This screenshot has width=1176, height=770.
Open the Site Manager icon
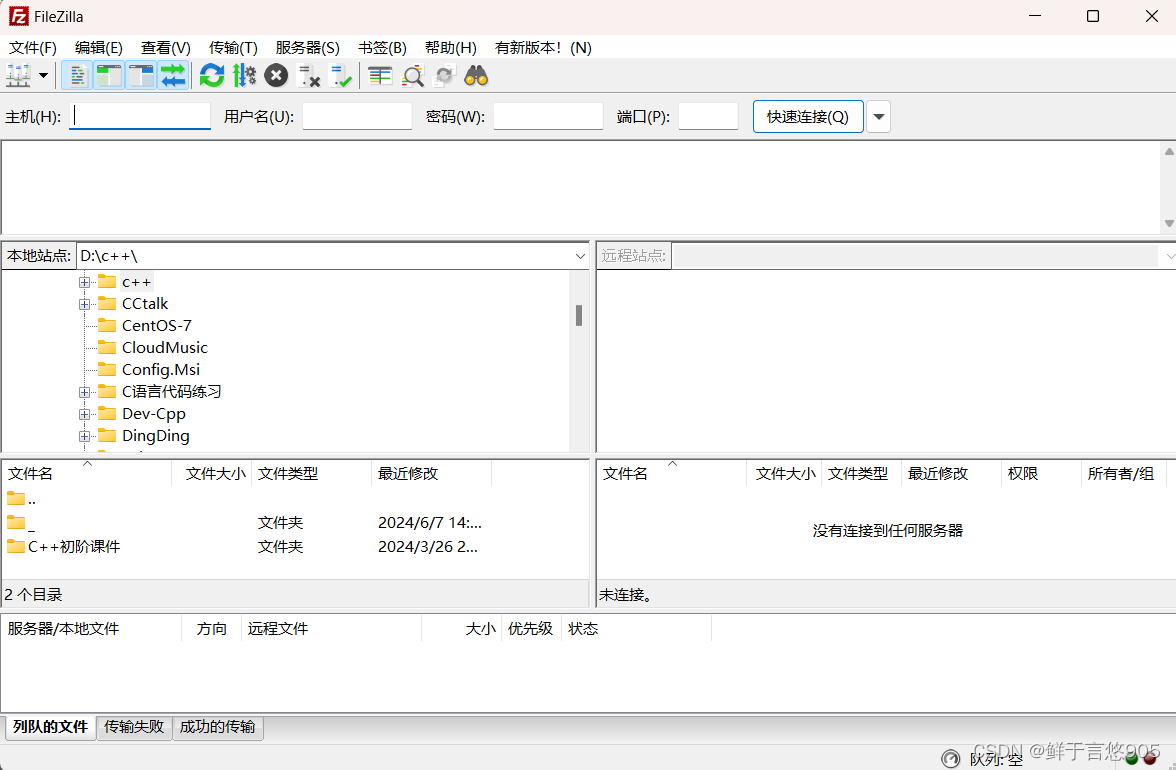[18, 76]
